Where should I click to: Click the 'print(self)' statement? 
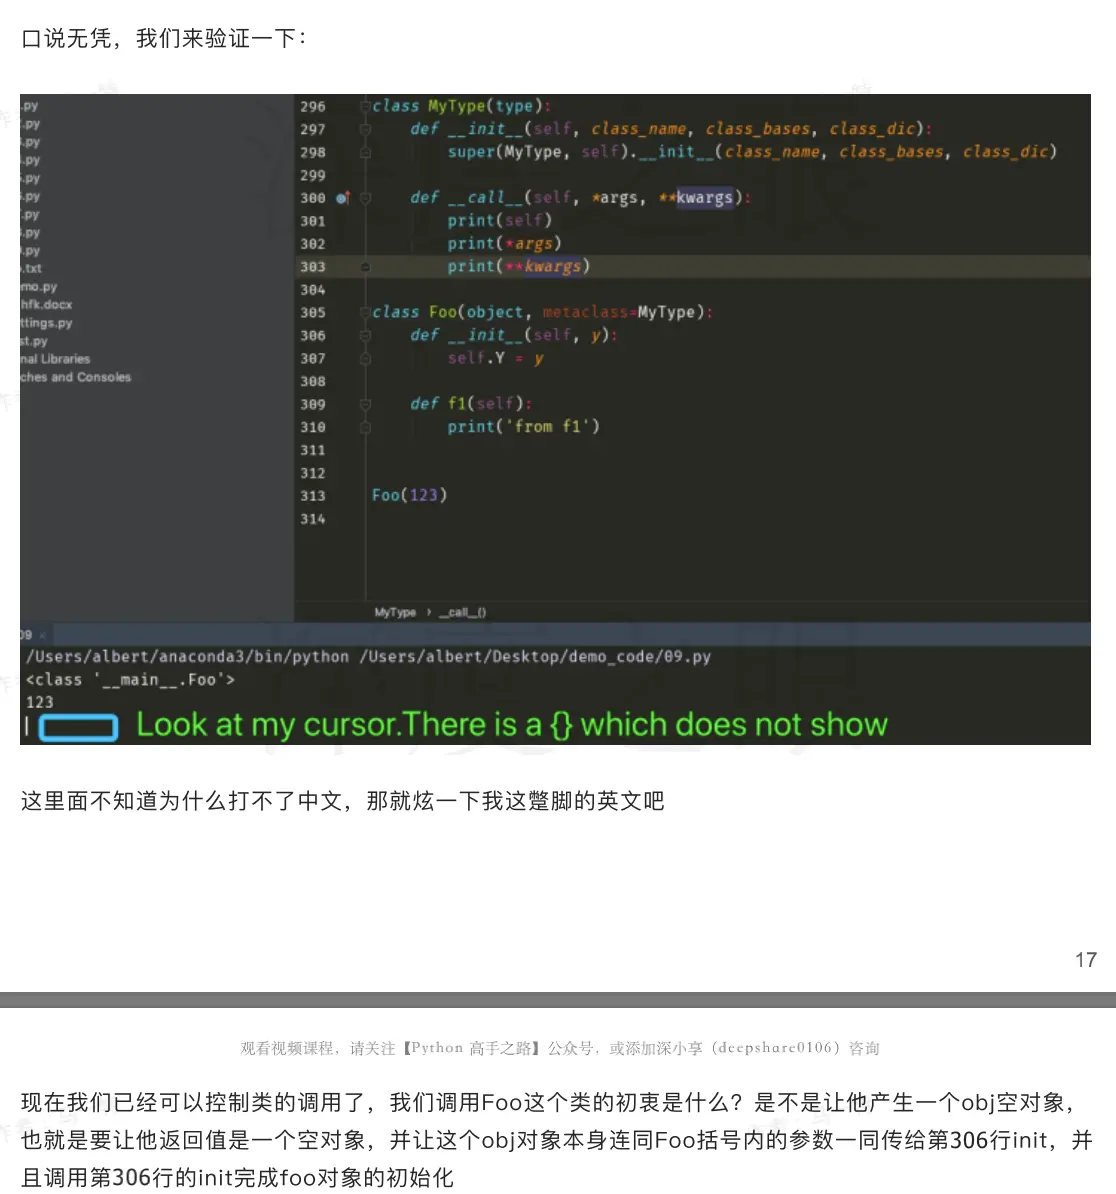pos(499,221)
